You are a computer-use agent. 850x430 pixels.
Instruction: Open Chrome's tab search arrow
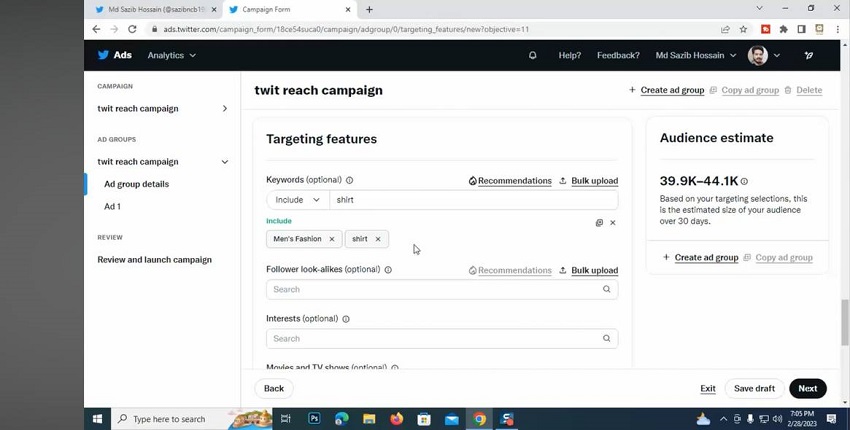pos(759,9)
